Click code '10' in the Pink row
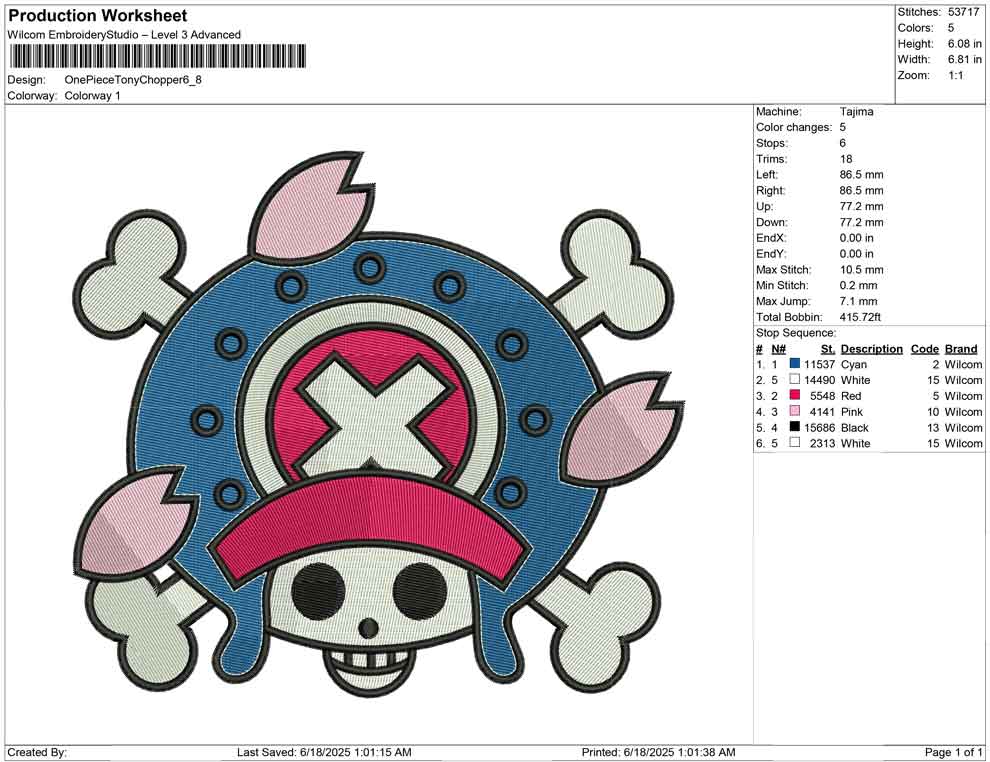This screenshot has width=990, height=762. tap(933, 411)
